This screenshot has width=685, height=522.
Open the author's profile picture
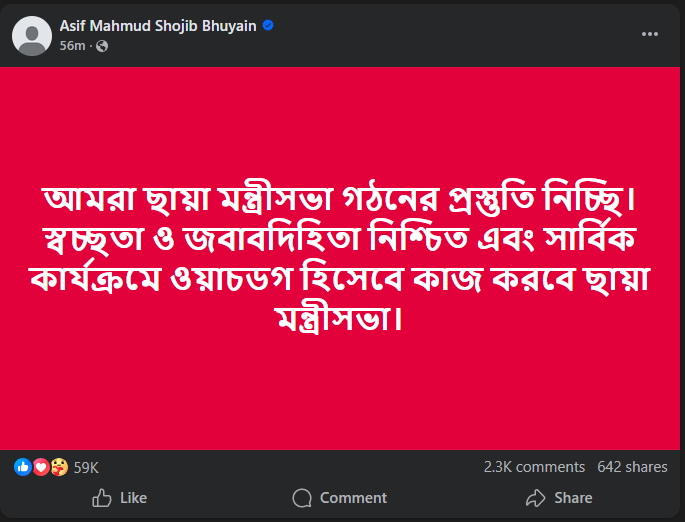(x=33, y=36)
